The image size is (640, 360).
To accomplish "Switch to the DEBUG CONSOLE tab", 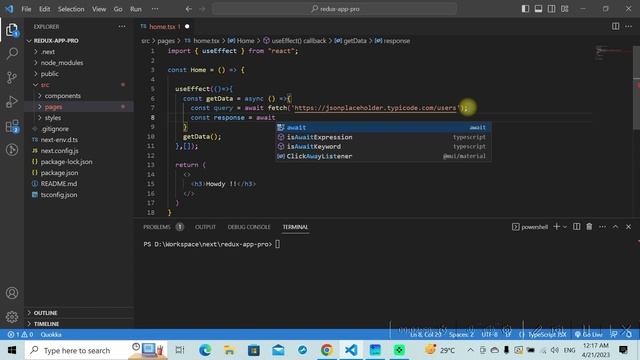I will [249, 227].
